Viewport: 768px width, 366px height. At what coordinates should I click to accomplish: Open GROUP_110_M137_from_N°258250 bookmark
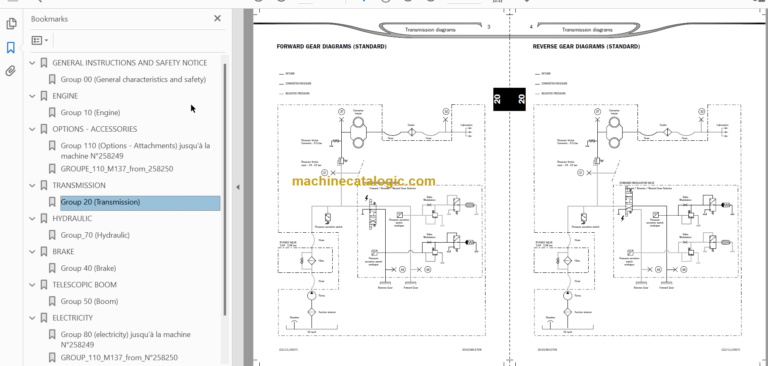pyautogui.click(x=119, y=358)
